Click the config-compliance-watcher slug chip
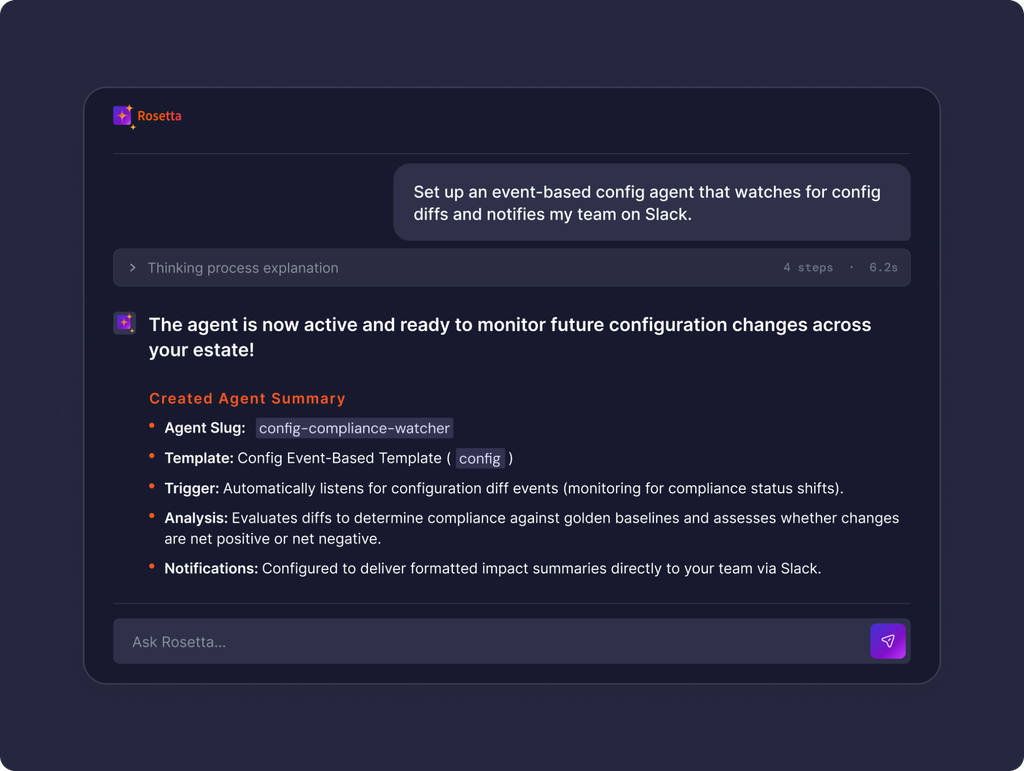Image resolution: width=1024 pixels, height=771 pixels. (x=354, y=428)
